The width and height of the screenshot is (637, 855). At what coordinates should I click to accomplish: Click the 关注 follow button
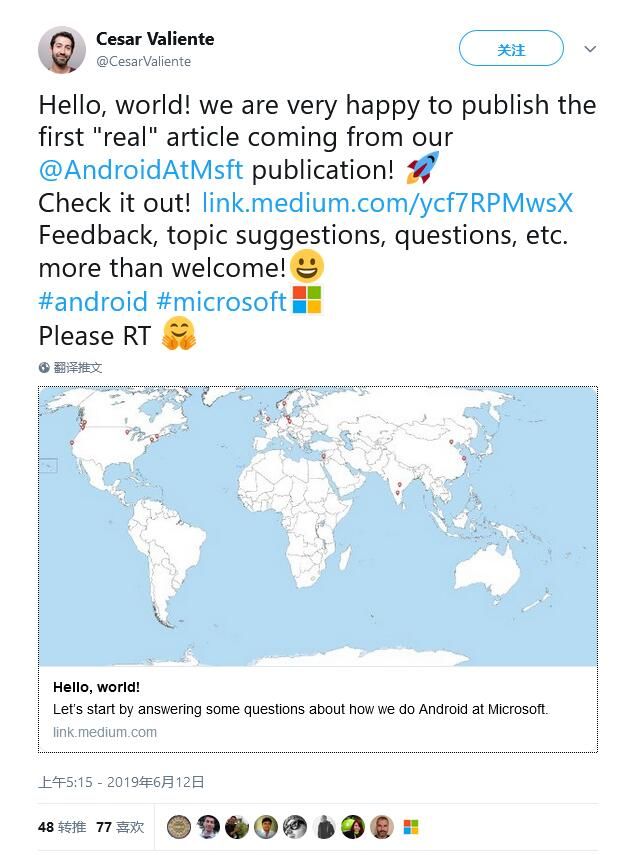[511, 49]
